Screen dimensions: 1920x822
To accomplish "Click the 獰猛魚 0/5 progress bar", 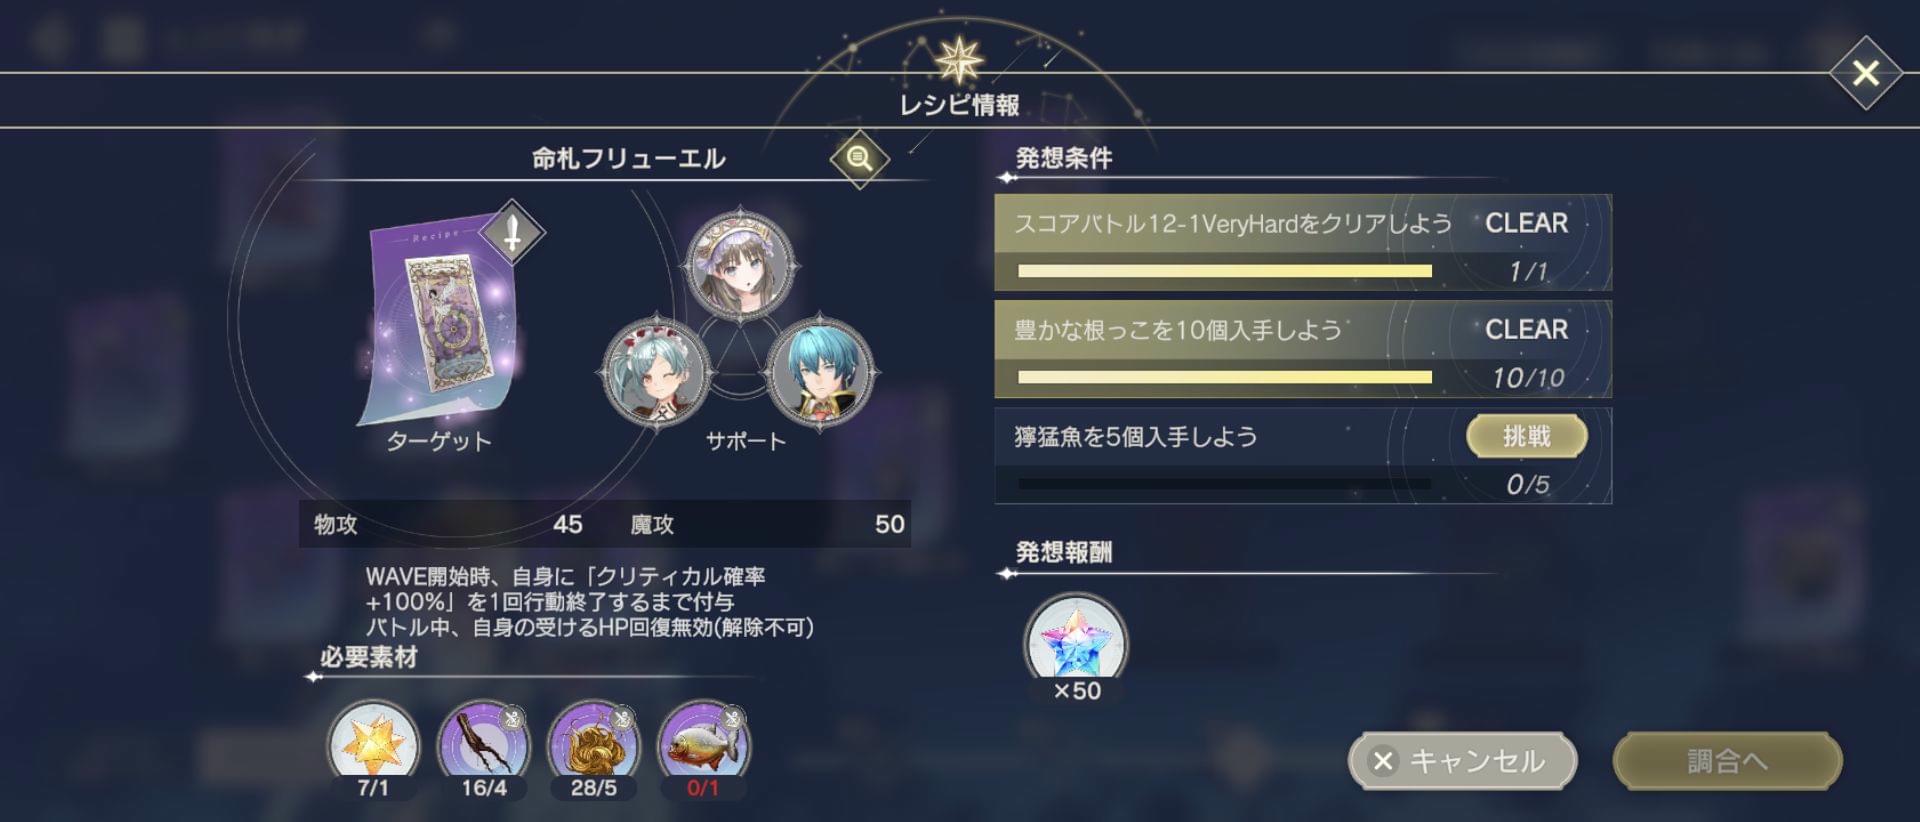I will [1224, 484].
